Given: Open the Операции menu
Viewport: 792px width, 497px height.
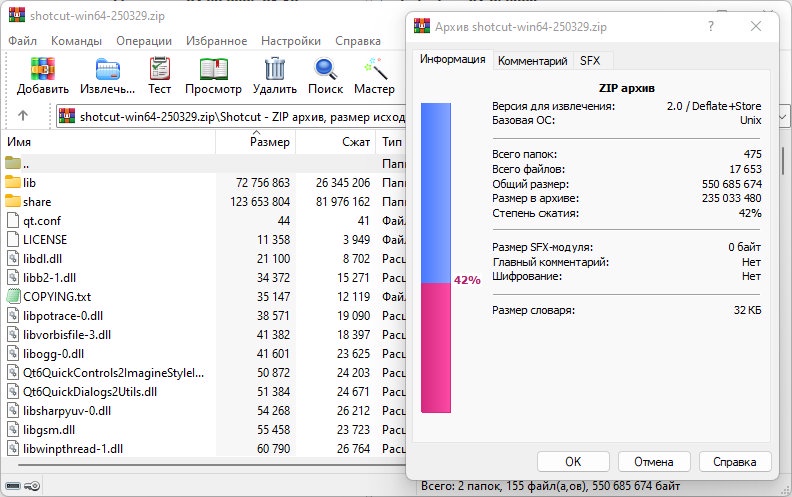Looking at the screenshot, I should pos(144,41).
